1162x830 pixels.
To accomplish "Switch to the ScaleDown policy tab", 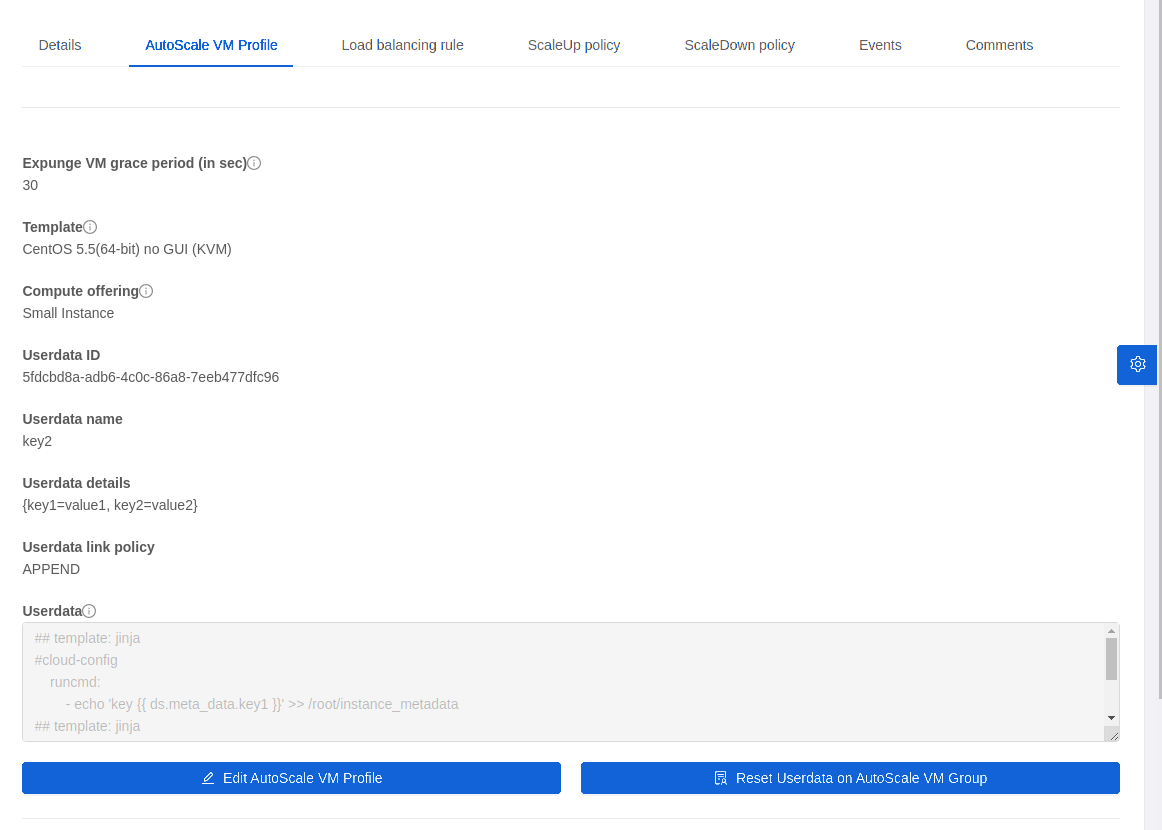I will pyautogui.click(x=739, y=45).
